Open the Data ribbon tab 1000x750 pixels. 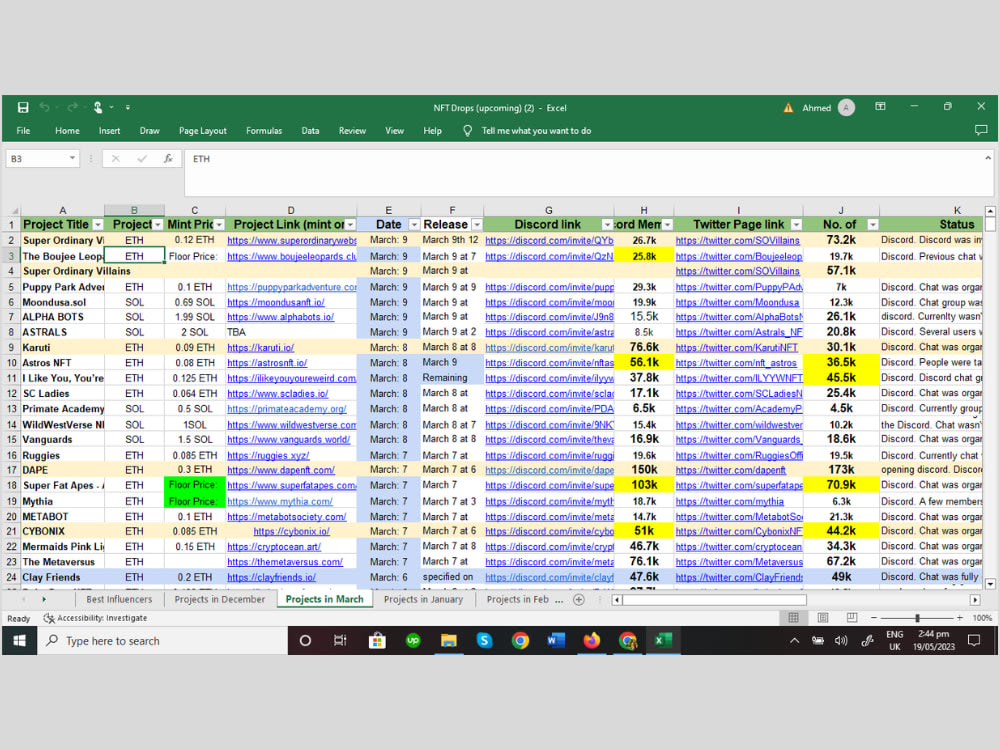coord(311,131)
